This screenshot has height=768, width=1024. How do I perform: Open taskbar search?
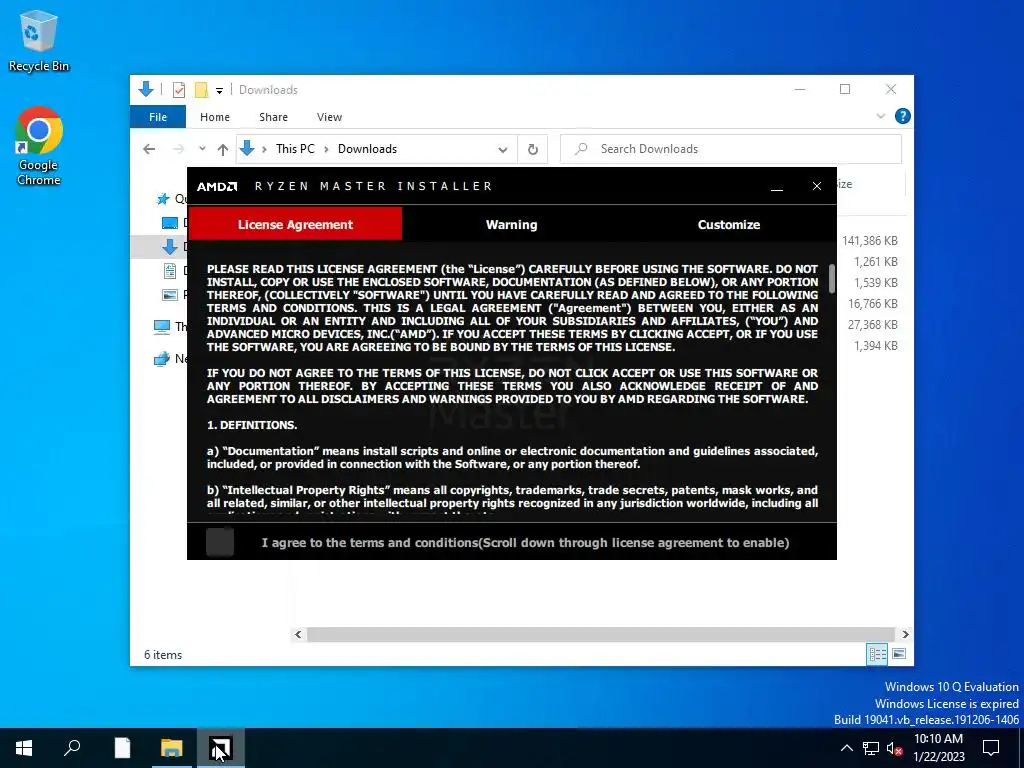tap(72, 748)
